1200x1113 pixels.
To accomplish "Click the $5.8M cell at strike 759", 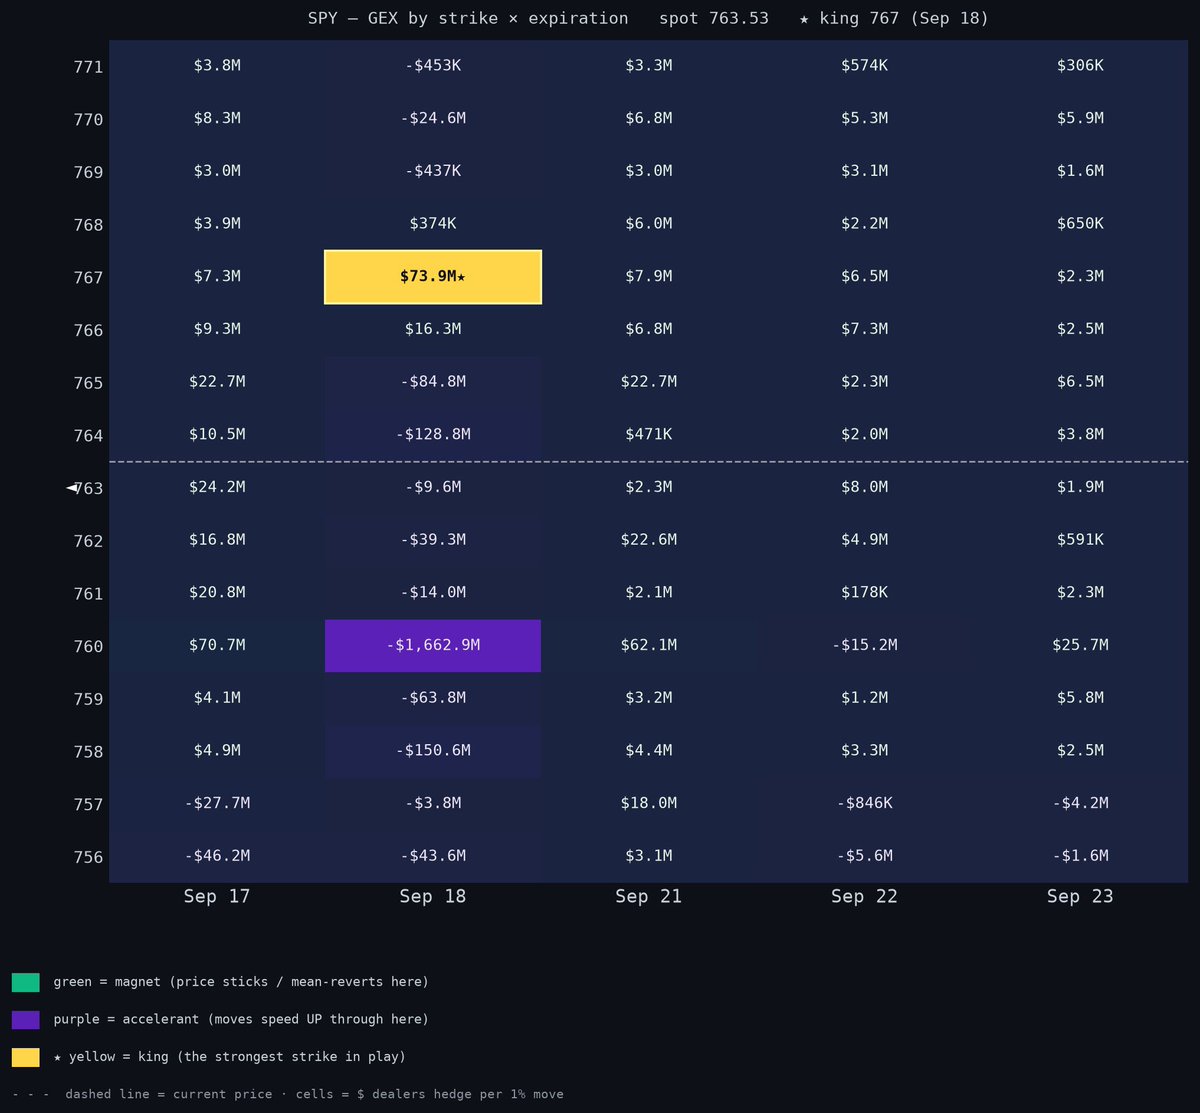I will coord(1080,698).
